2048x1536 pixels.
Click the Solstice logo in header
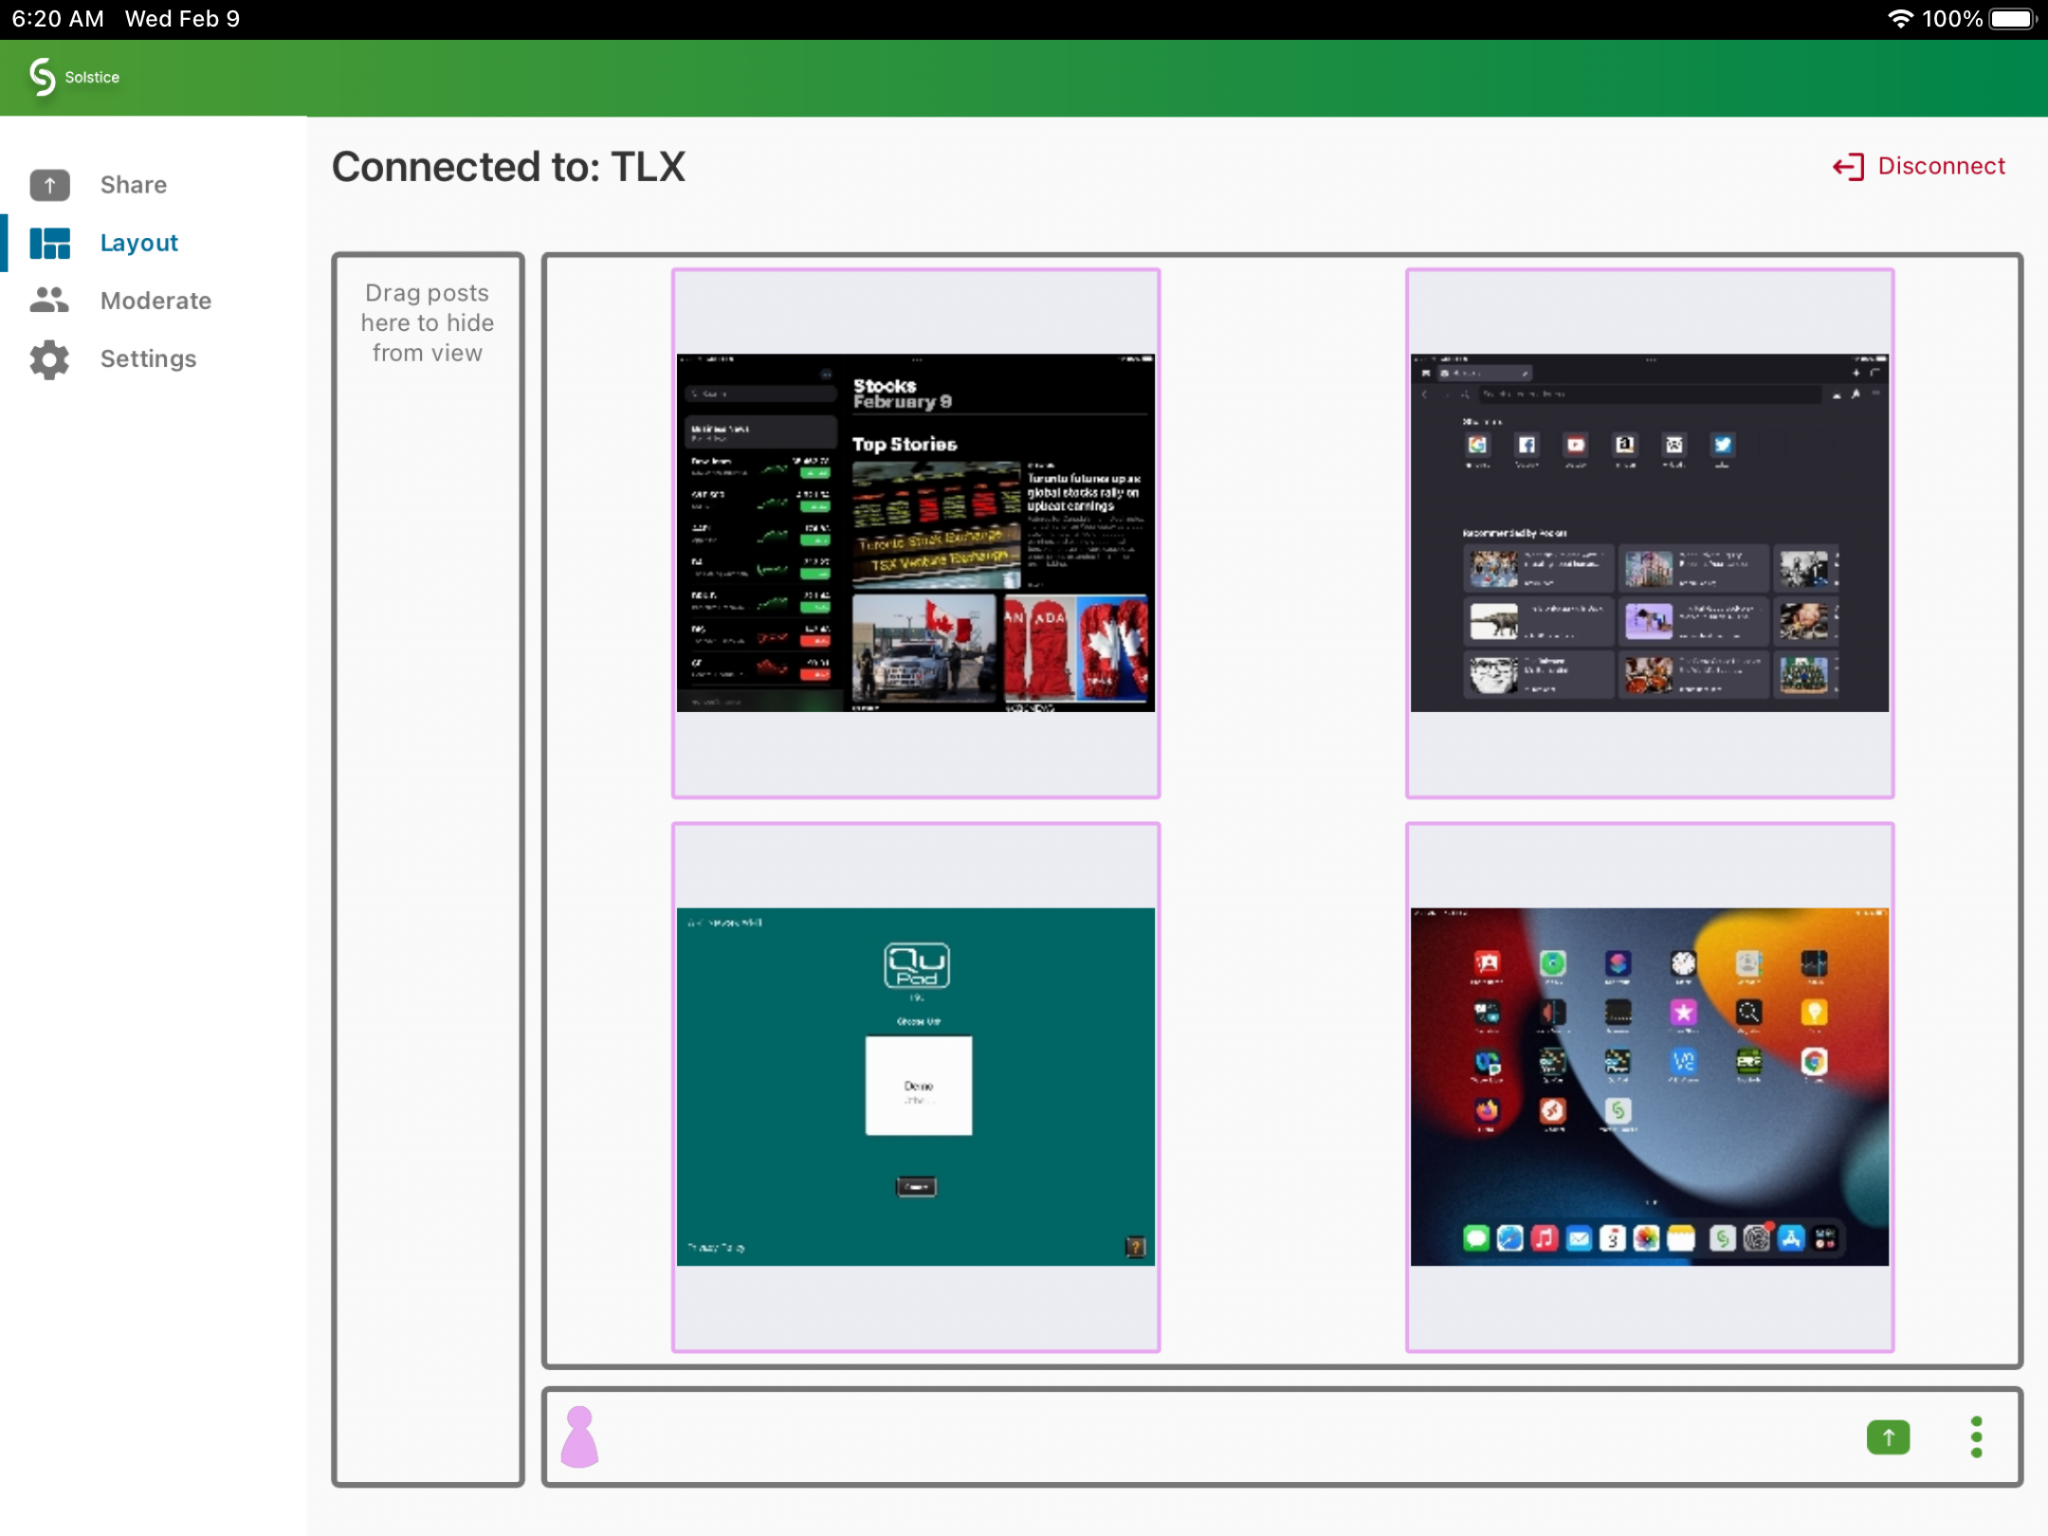pos(42,77)
